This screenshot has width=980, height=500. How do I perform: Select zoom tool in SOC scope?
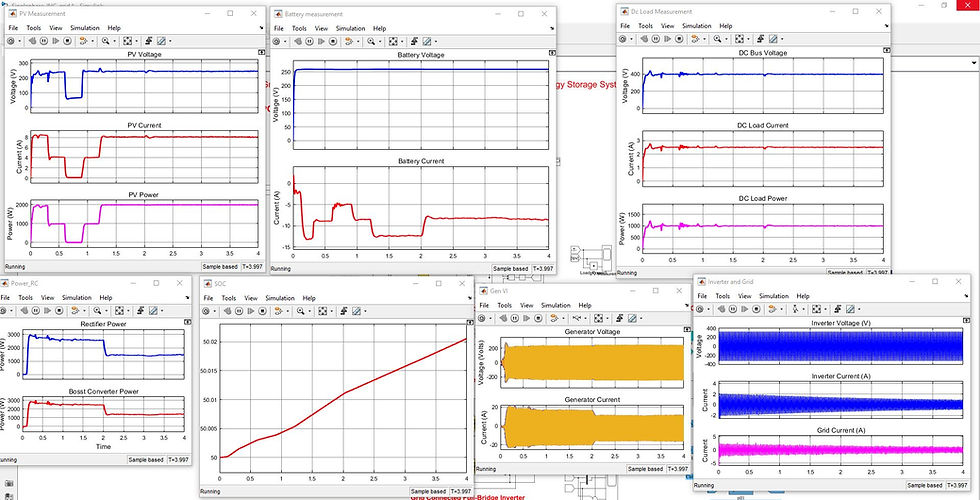tap(301, 311)
